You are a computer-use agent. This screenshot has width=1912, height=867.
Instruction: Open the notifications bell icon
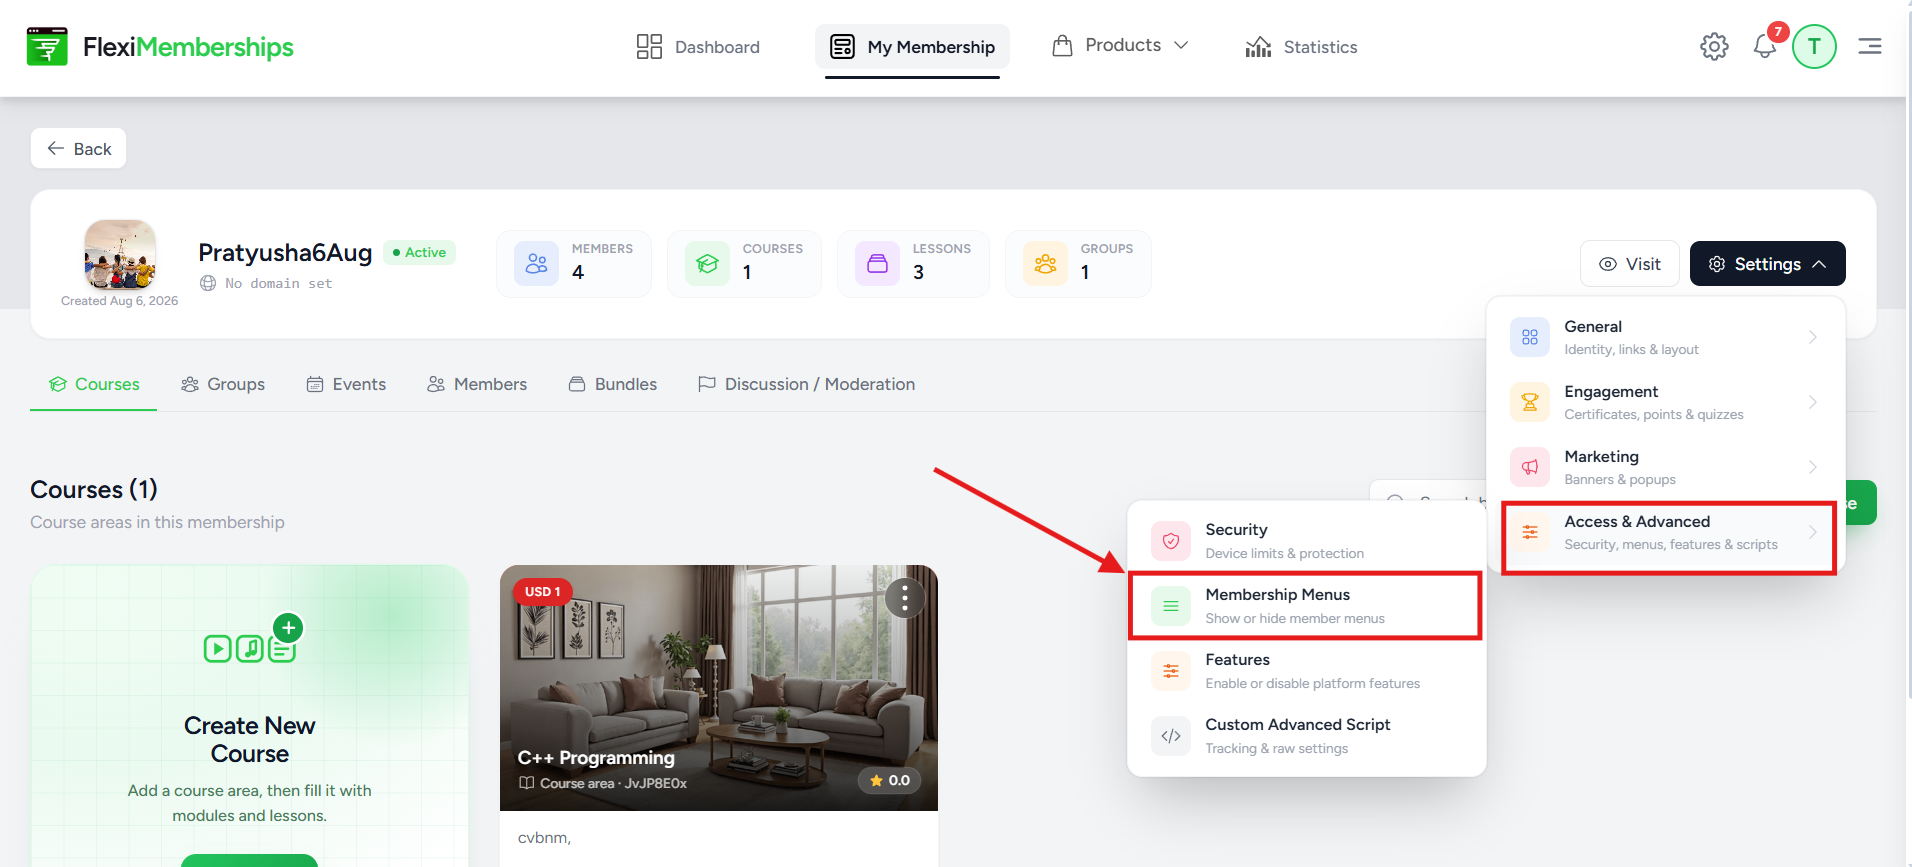[x=1765, y=46]
